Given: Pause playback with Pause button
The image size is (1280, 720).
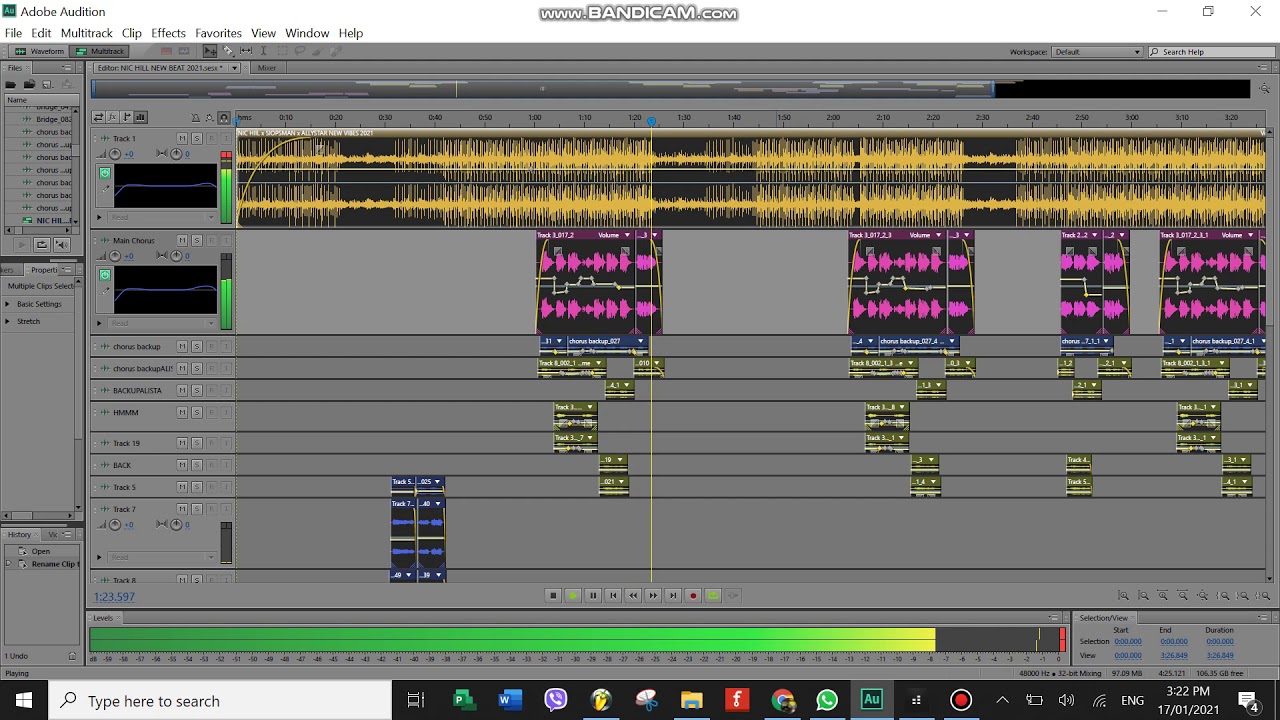Looking at the screenshot, I should click(593, 595).
